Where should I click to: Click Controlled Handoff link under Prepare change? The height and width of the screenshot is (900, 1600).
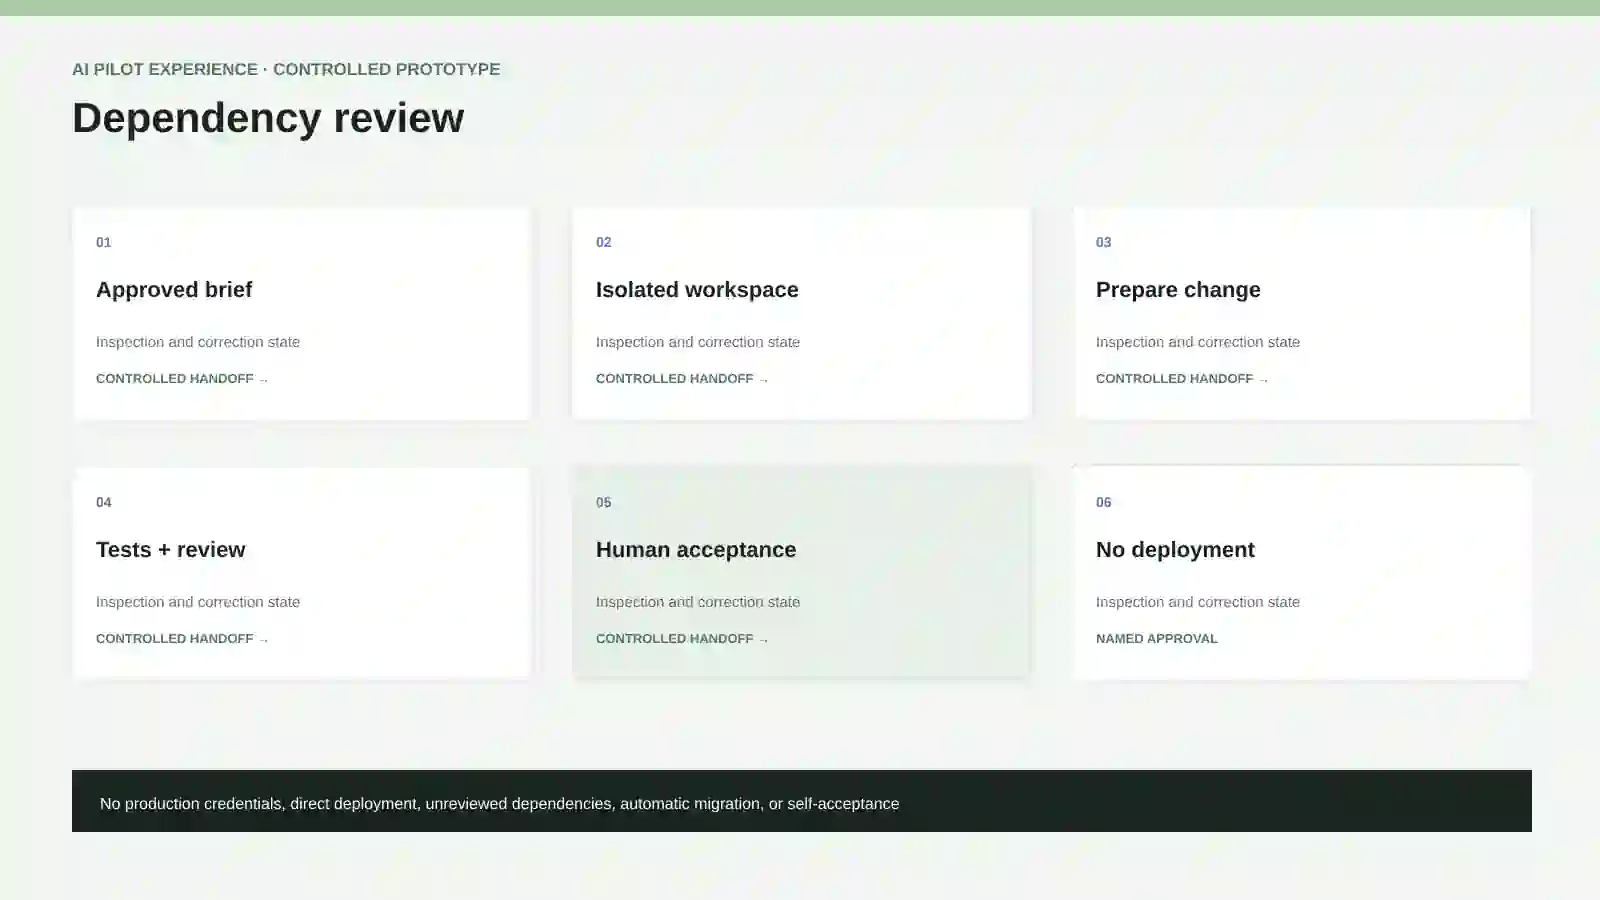(x=1182, y=379)
